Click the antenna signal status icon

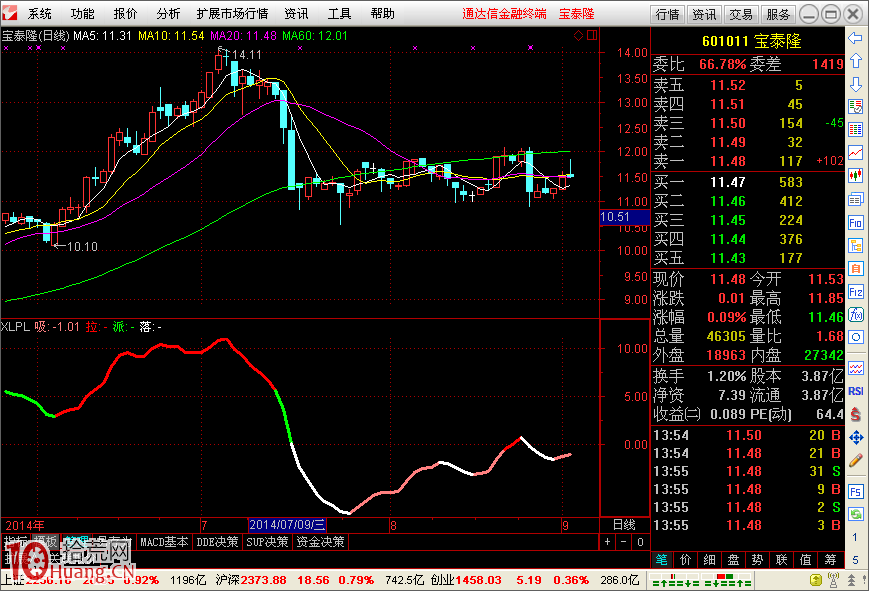(833, 580)
